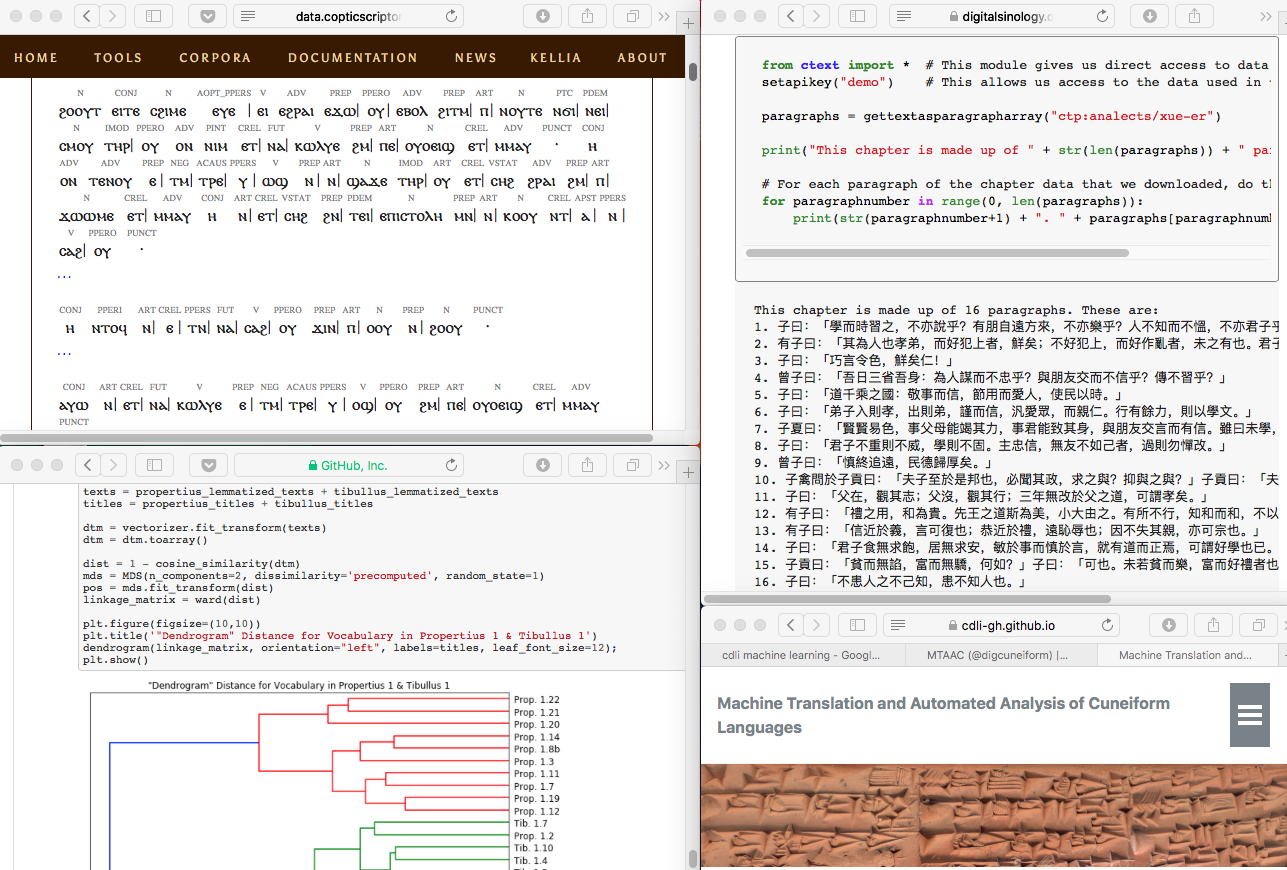The height and width of the screenshot is (870, 1287).
Task: Click the vertical scrollbar in the GitHub window
Action: (x=692, y=858)
